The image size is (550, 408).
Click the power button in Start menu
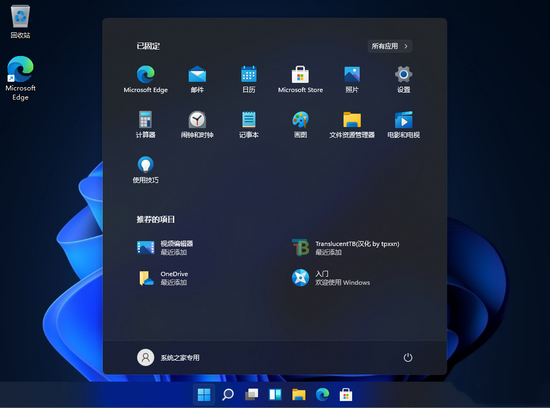408,357
